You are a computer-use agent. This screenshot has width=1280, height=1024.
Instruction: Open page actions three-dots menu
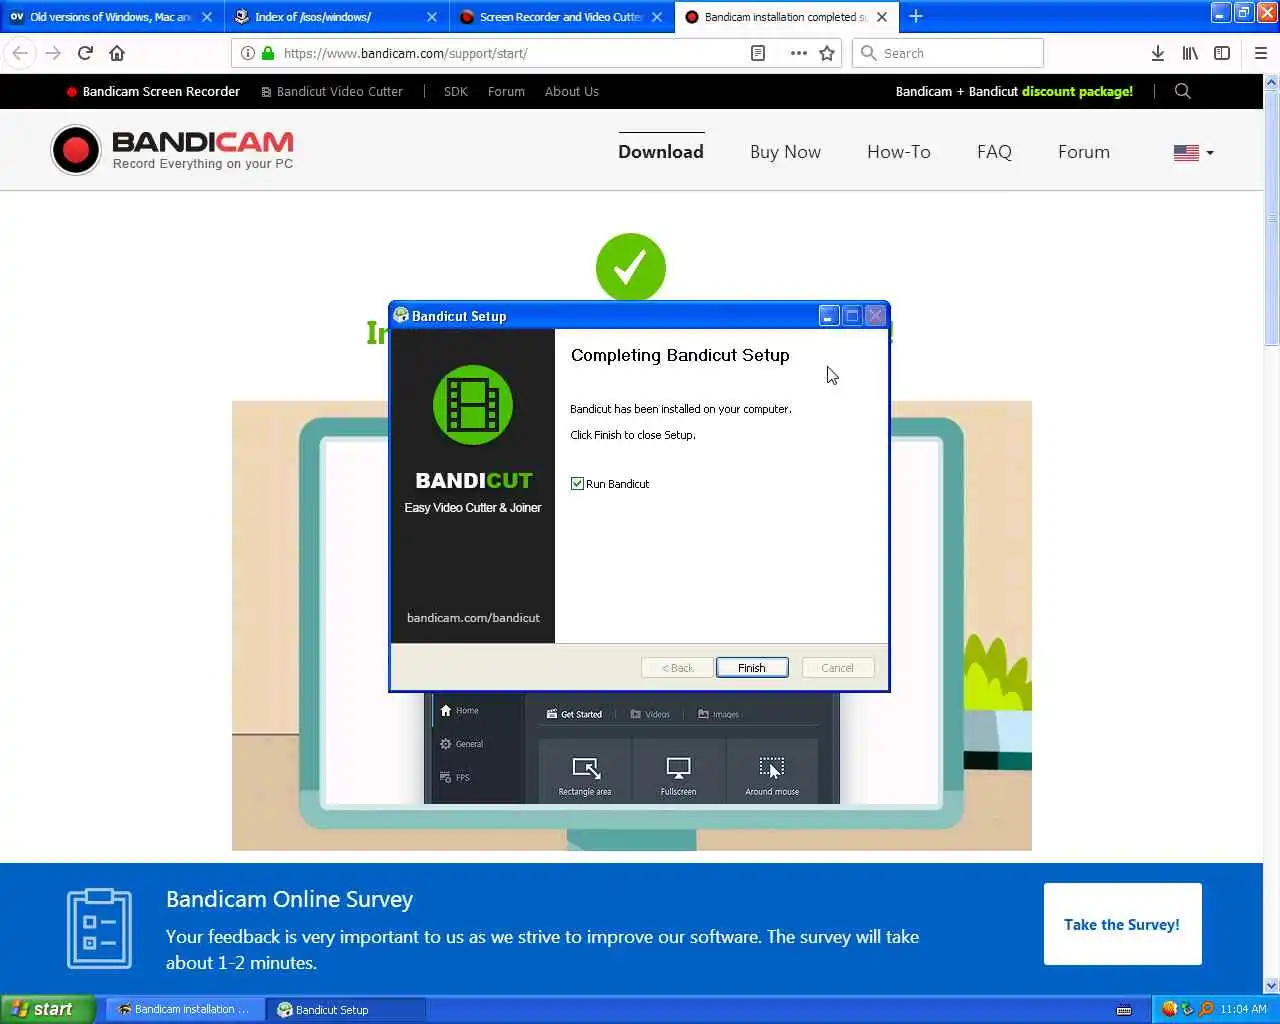point(798,53)
